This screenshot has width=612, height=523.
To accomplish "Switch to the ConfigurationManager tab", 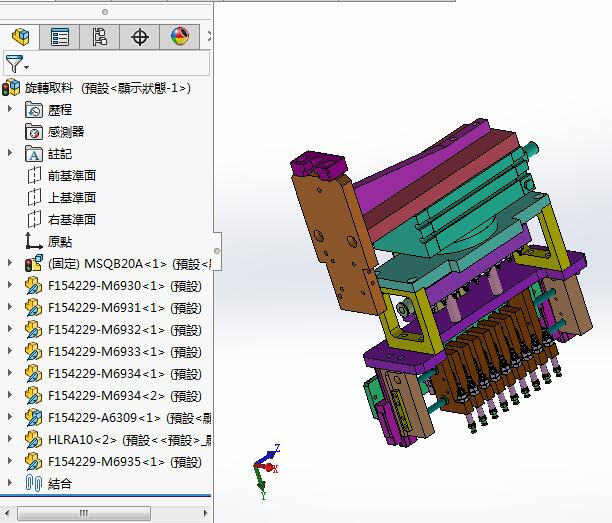I will [x=100, y=37].
